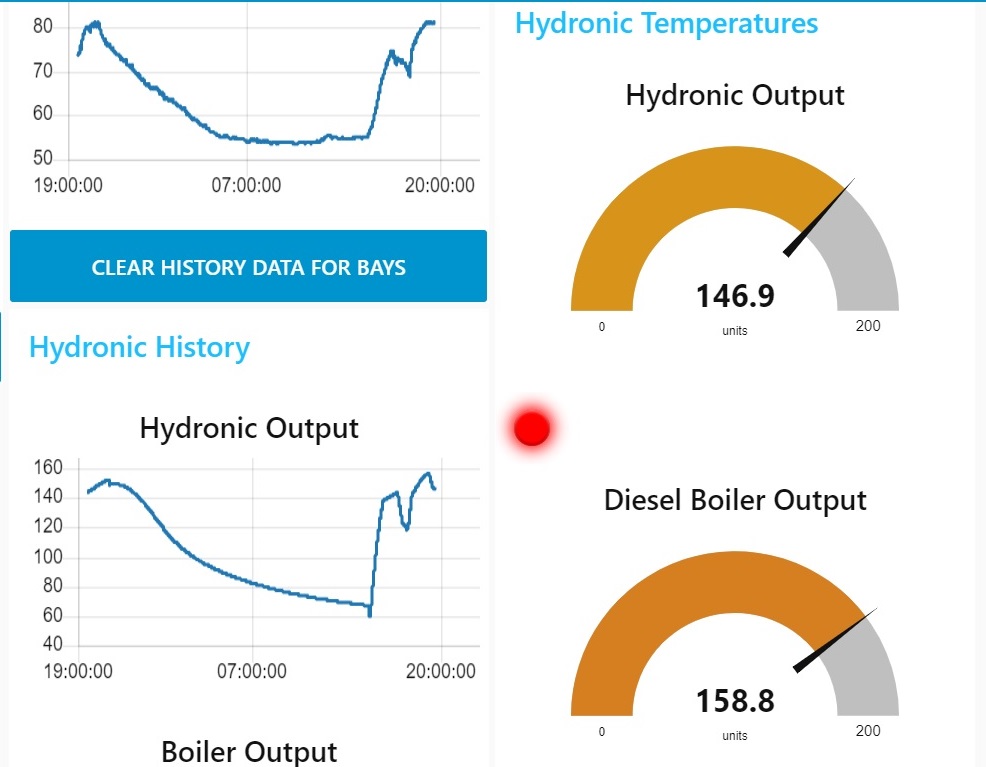The width and height of the screenshot is (986, 767).
Task: Click the bay temperature history line chart
Action: (257, 101)
